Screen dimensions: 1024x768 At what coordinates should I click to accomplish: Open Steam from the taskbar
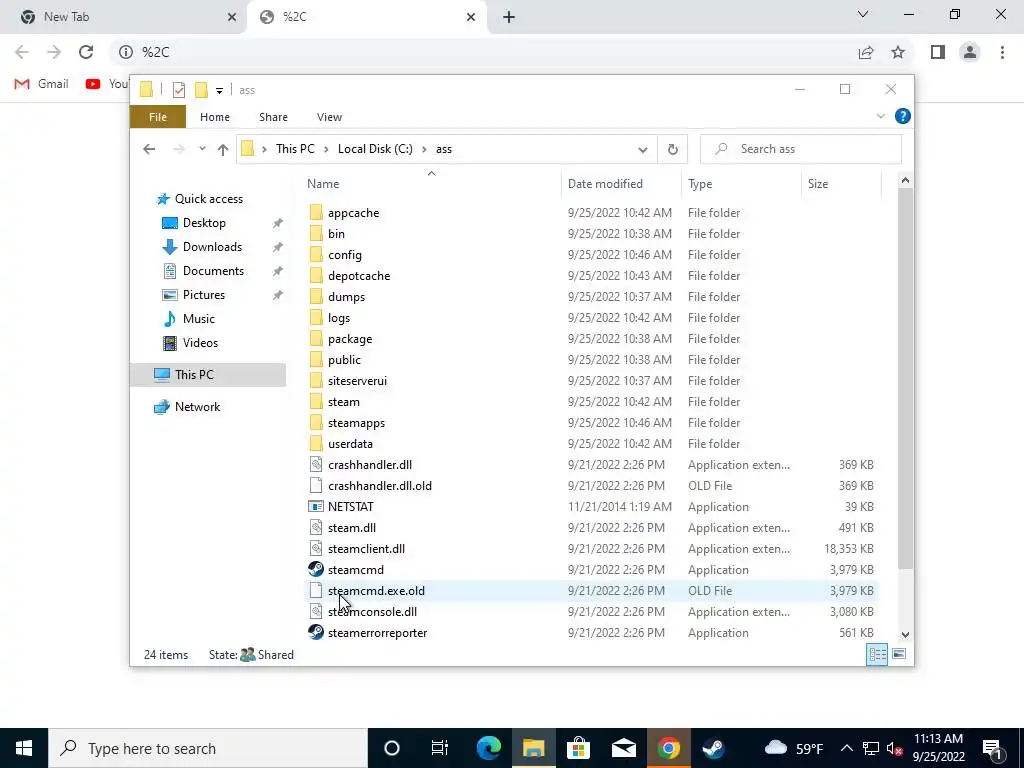[x=713, y=748]
